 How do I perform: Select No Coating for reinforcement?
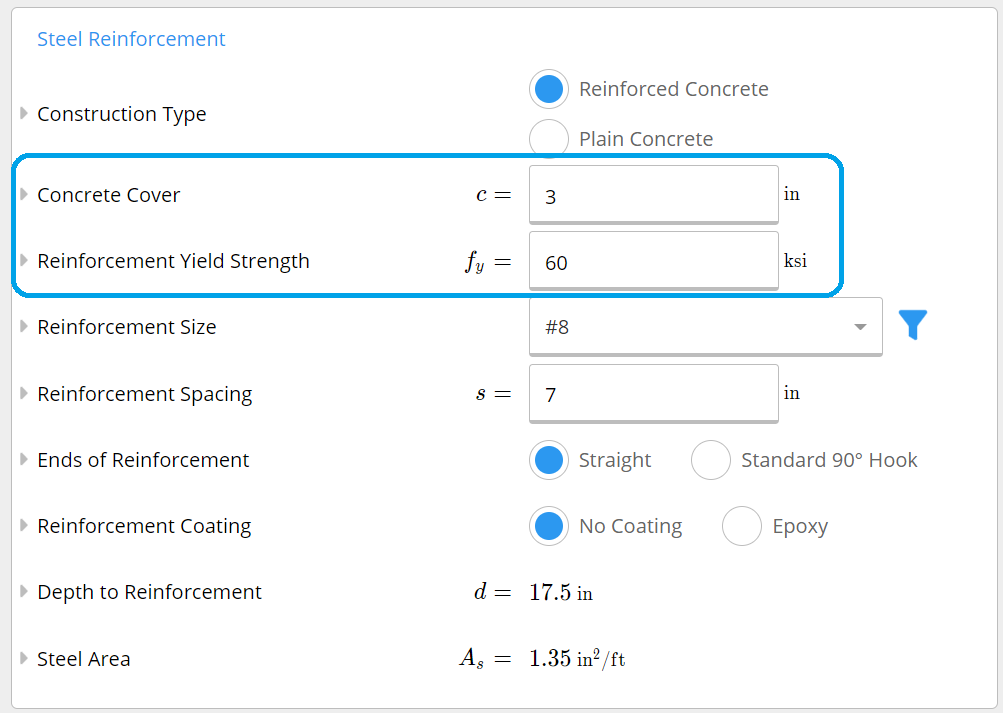(548, 525)
